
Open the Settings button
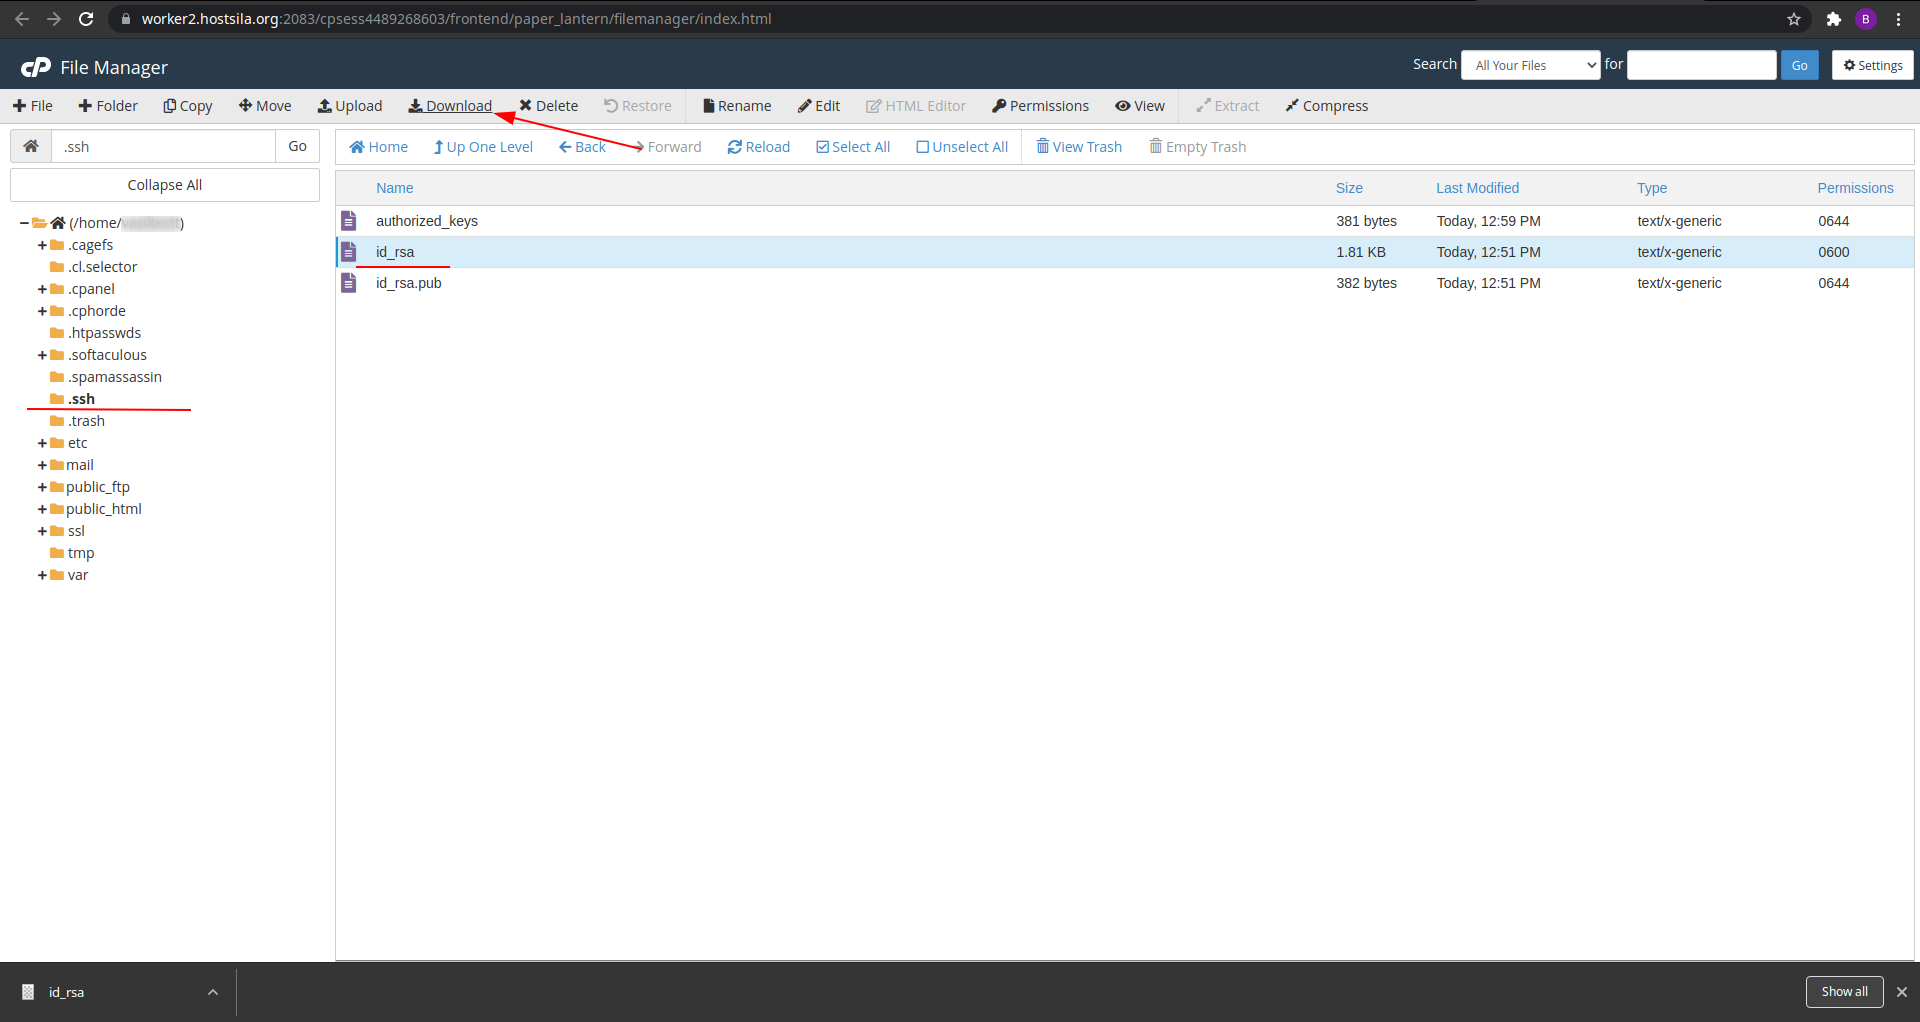click(x=1872, y=65)
